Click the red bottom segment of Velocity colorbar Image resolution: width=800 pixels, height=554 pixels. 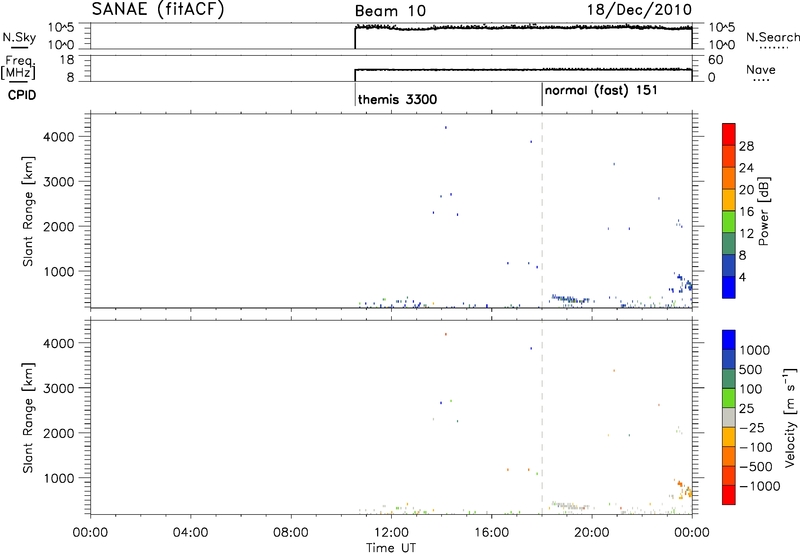(729, 495)
